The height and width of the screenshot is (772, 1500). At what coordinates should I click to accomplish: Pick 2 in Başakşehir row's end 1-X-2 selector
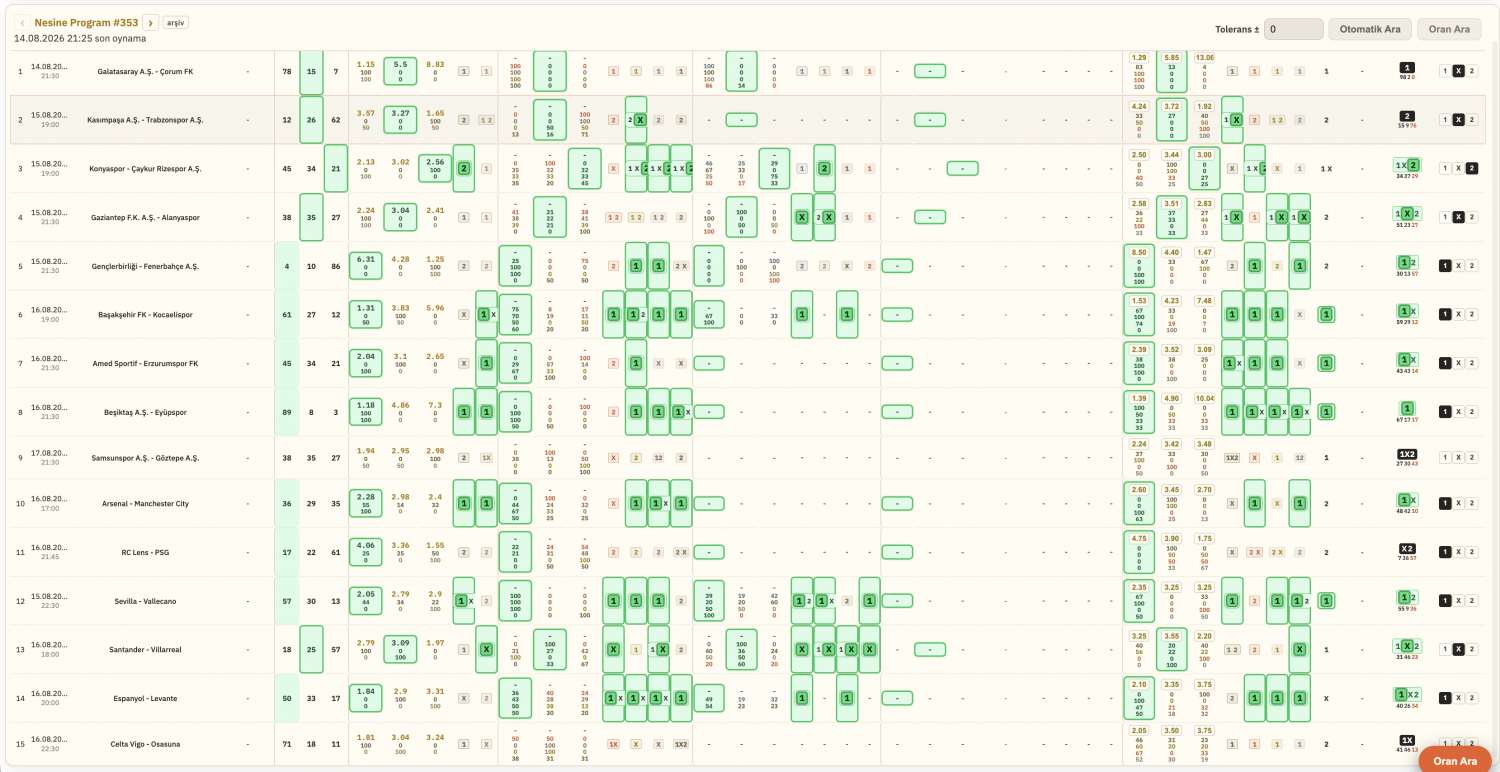(x=1472, y=314)
